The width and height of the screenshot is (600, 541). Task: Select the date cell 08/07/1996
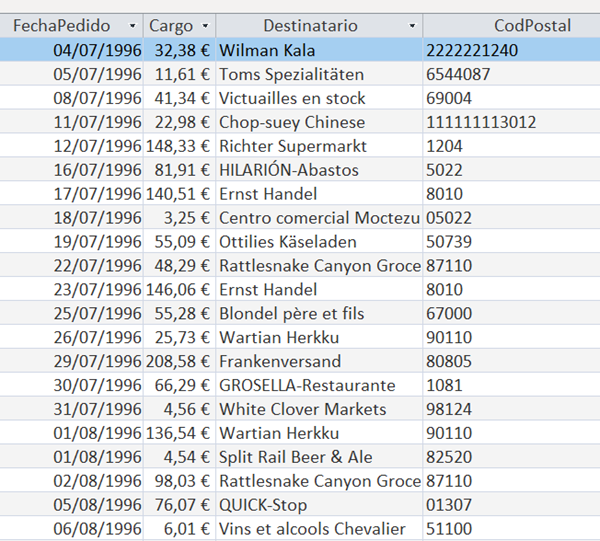point(98,98)
